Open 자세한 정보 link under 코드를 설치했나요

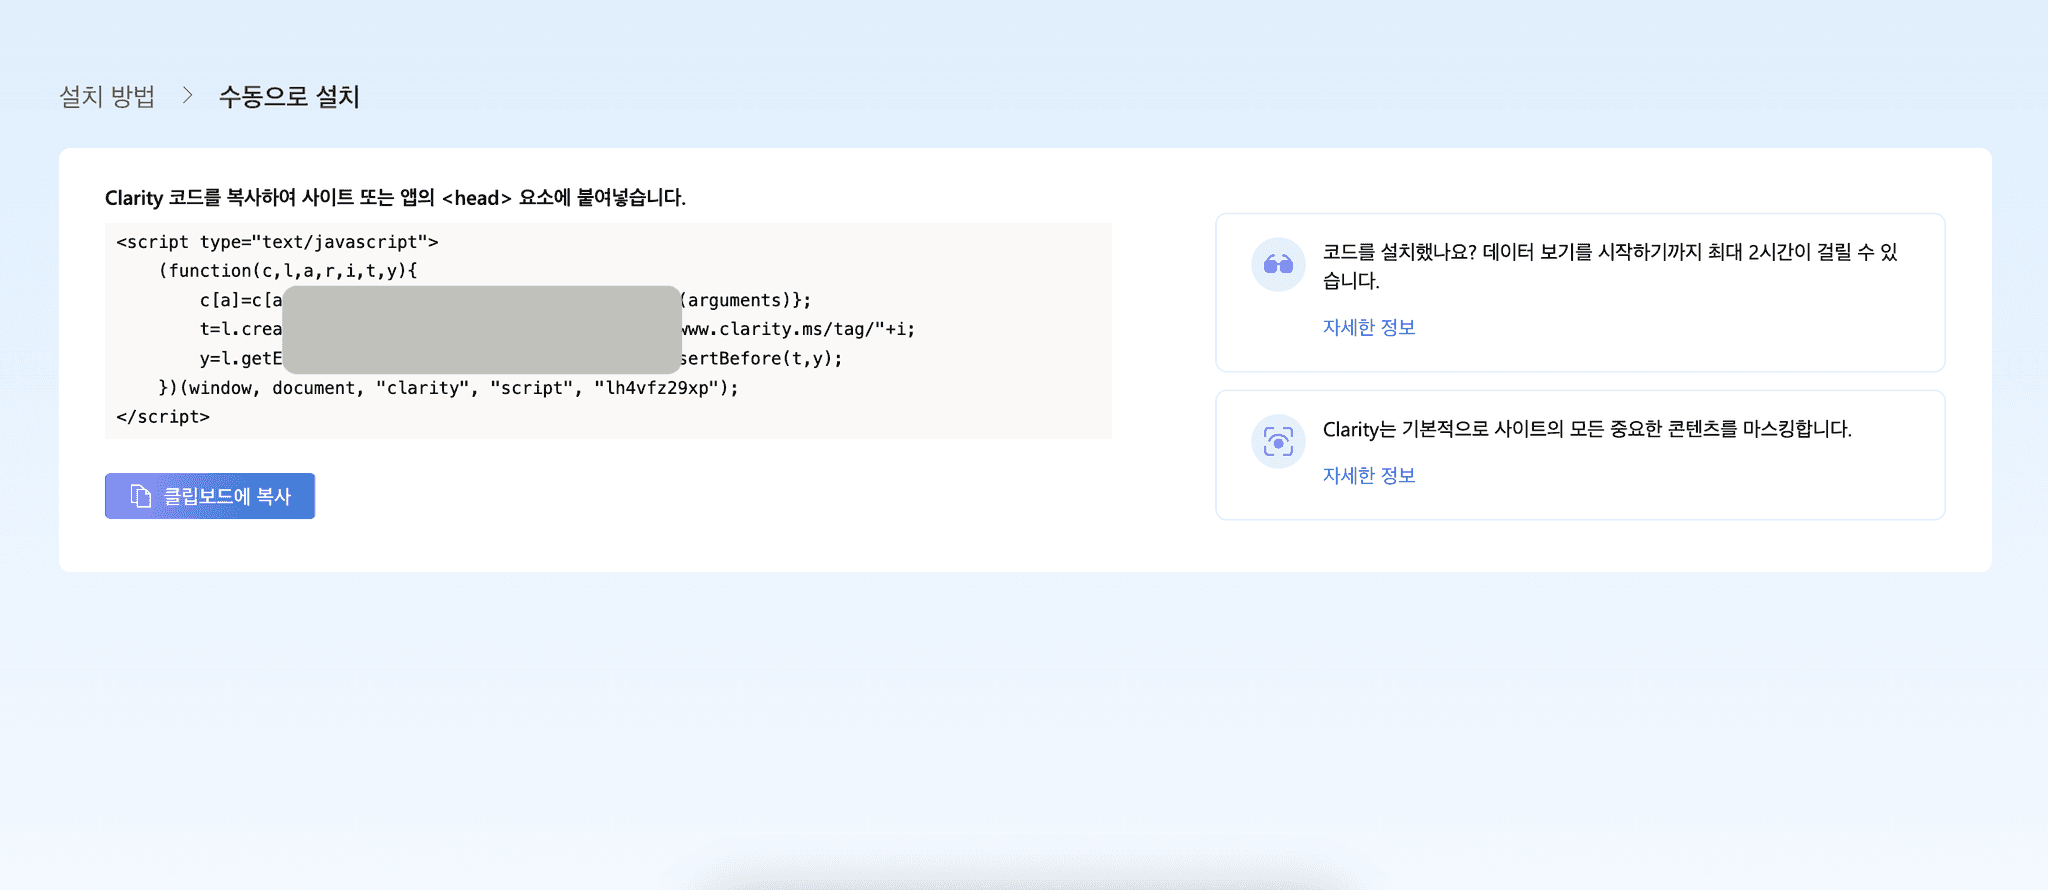pos(1369,327)
